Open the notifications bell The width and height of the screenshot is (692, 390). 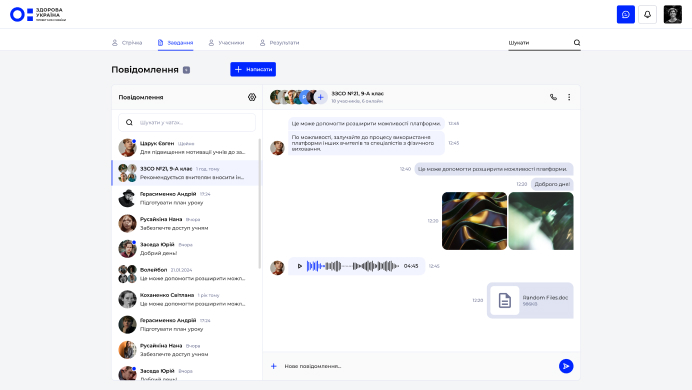(647, 15)
